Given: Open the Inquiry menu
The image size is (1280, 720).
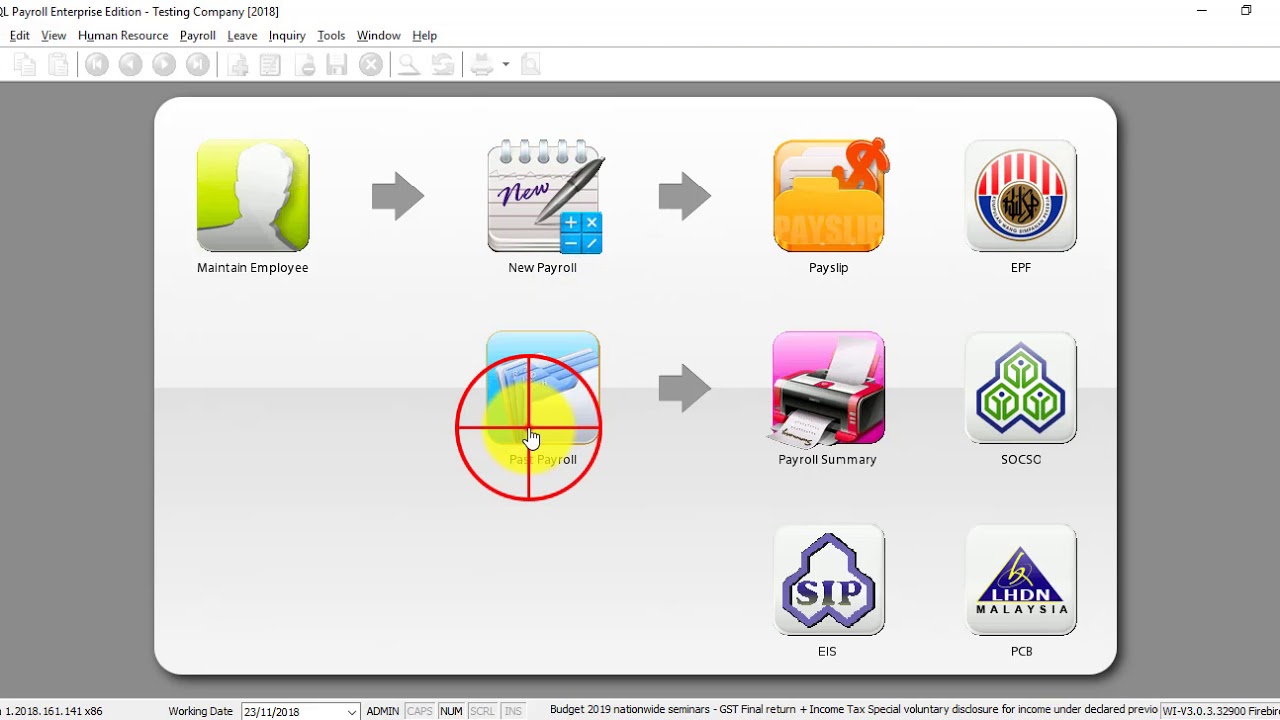Looking at the screenshot, I should (287, 35).
